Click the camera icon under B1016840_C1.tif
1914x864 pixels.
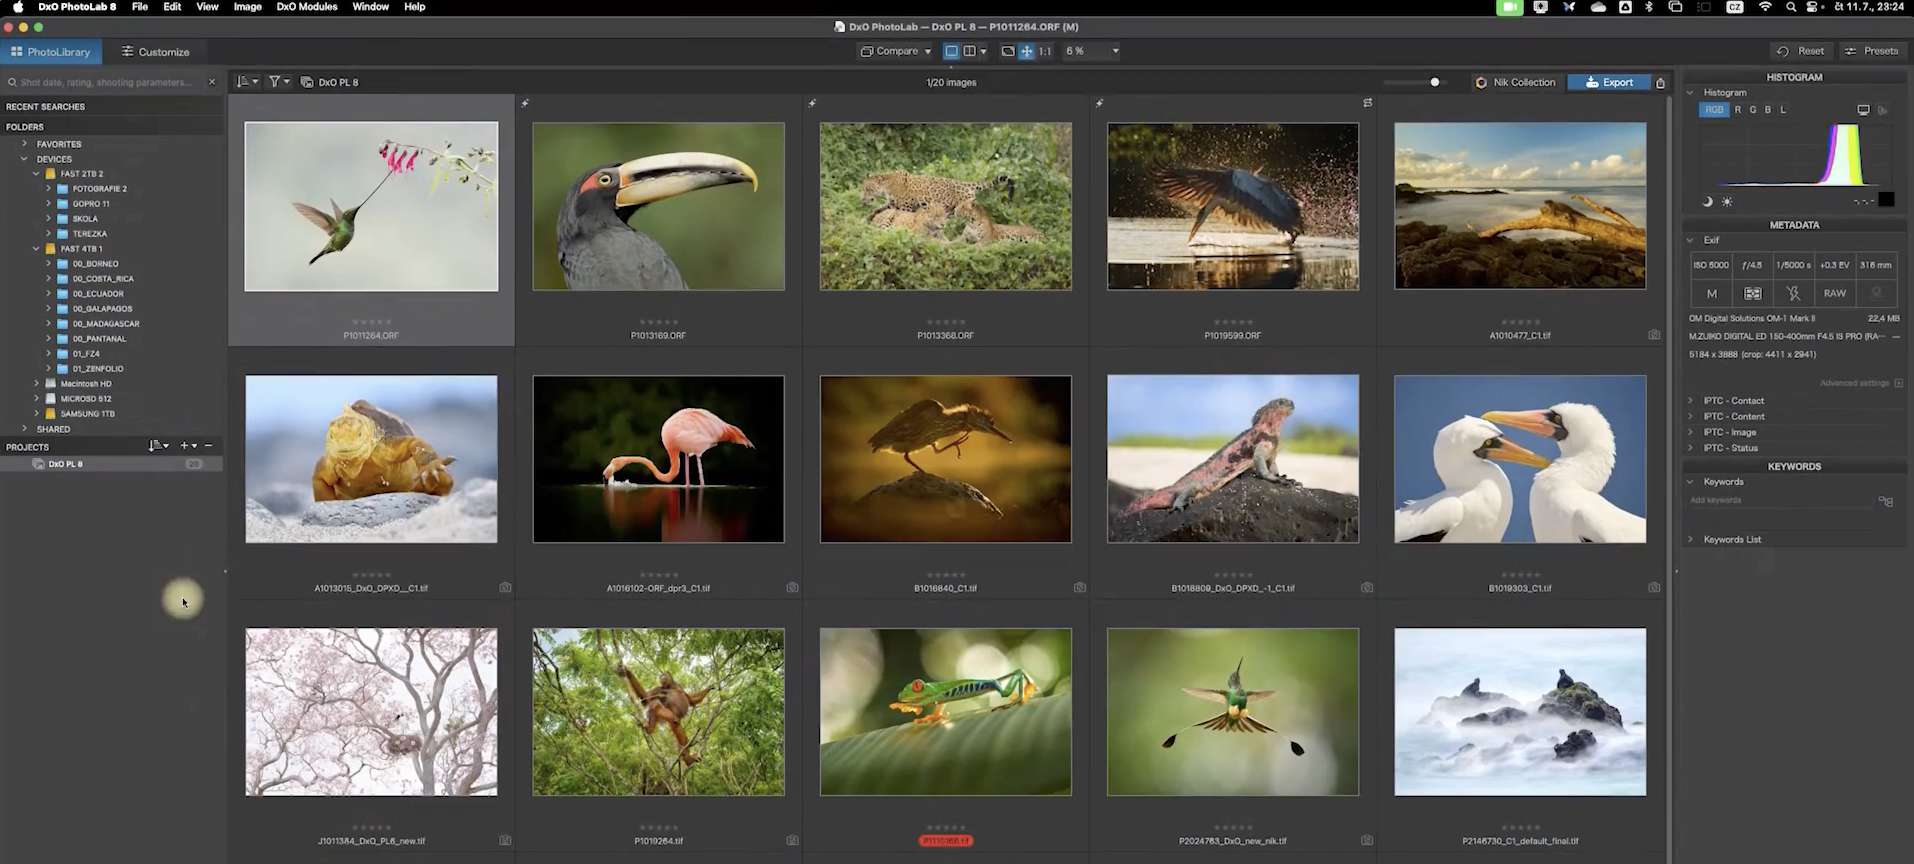(x=1079, y=588)
